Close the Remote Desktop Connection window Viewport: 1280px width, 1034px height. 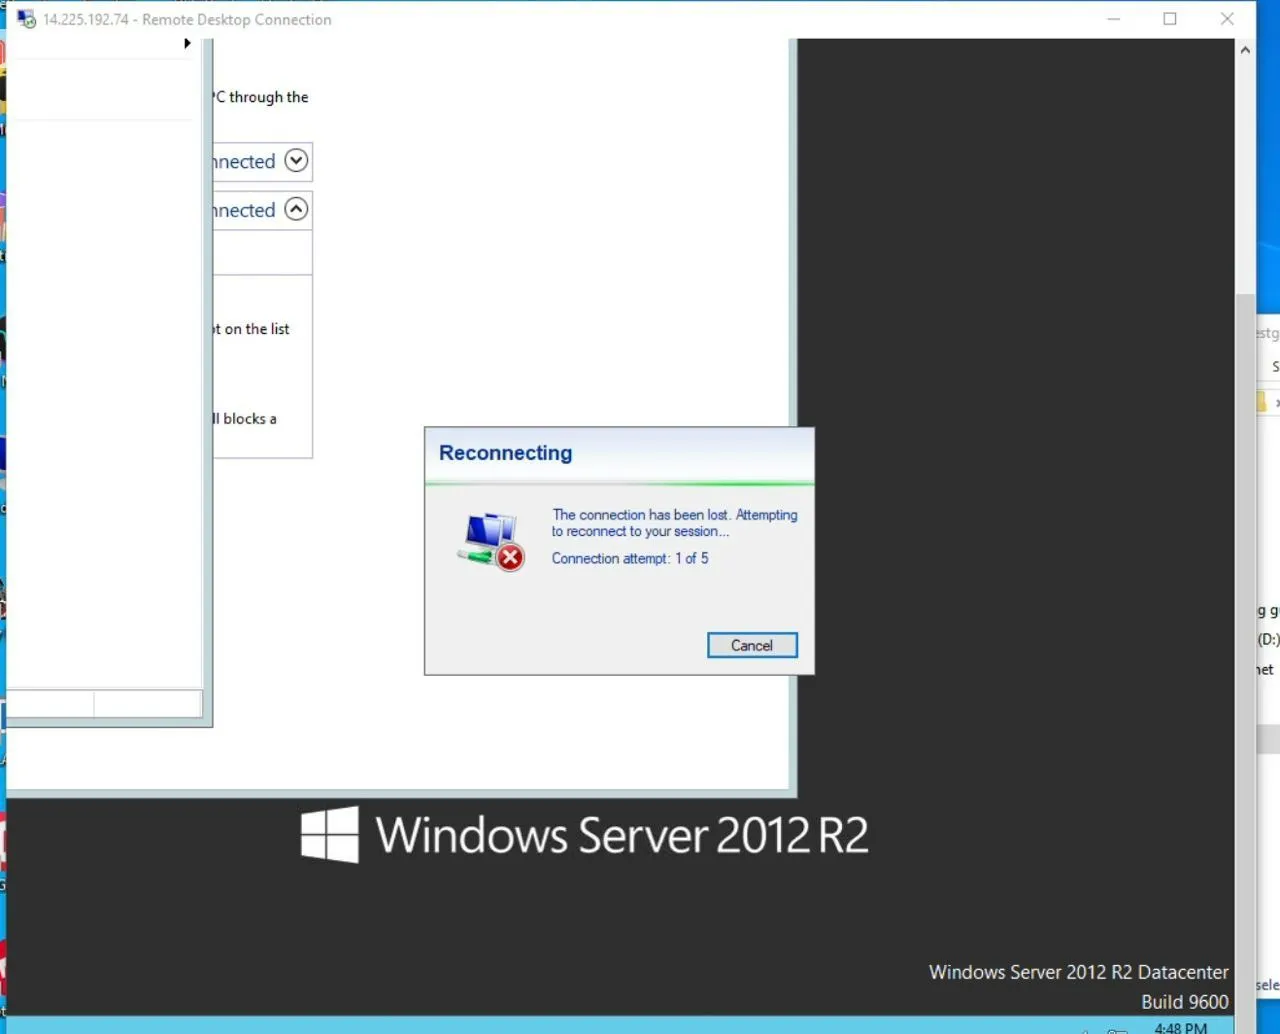1227,19
